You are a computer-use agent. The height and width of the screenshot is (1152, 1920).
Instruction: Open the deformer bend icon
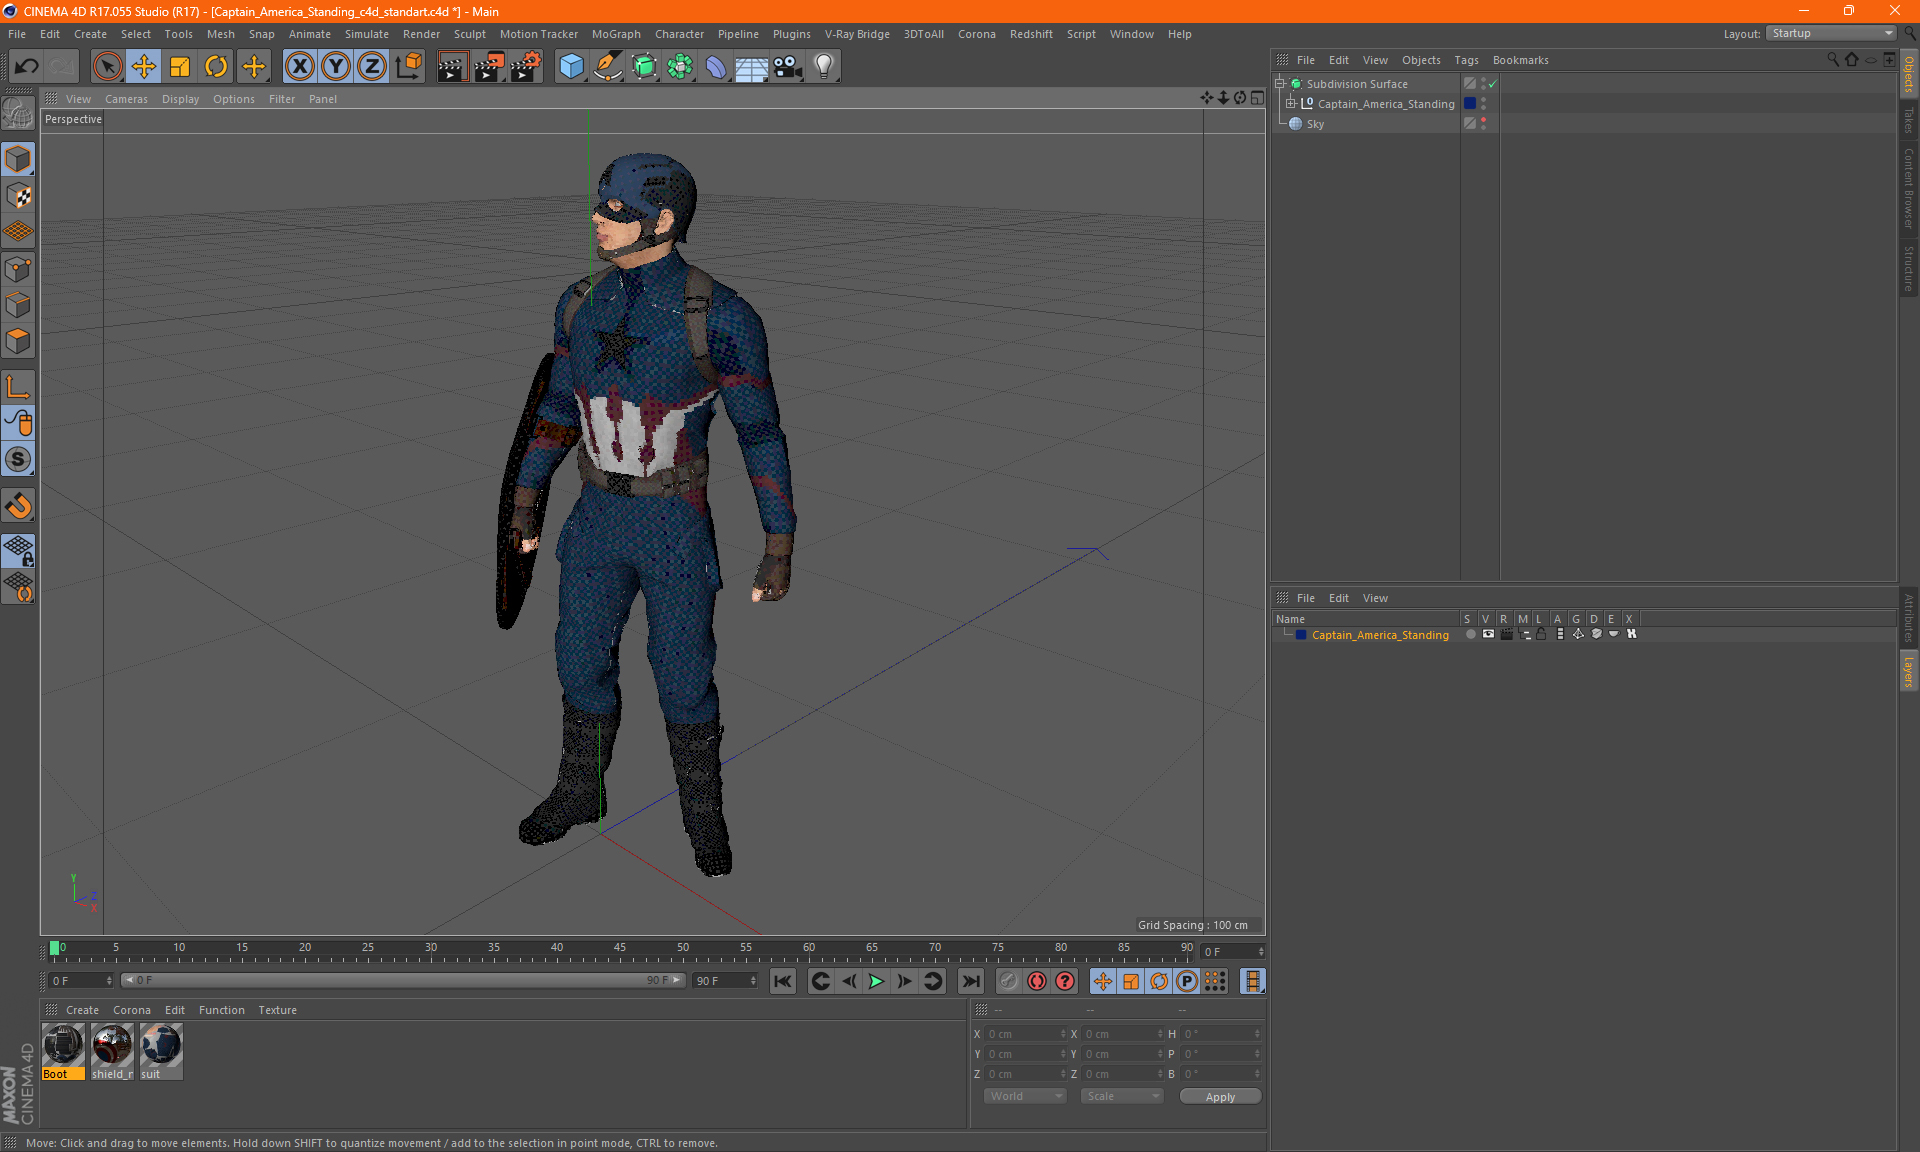coord(716,67)
